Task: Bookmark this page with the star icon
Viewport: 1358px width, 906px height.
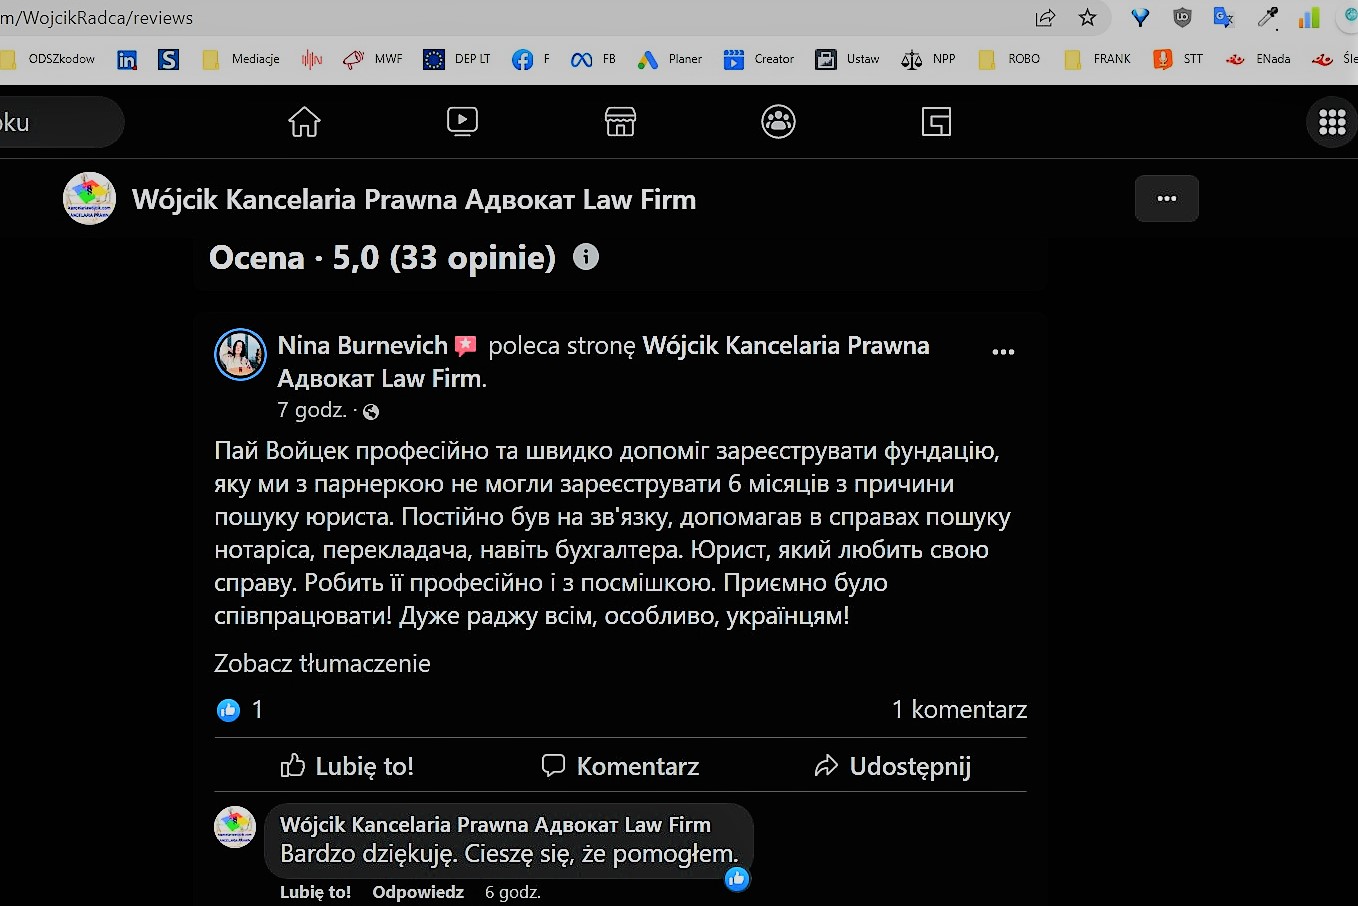Action: (x=1088, y=17)
